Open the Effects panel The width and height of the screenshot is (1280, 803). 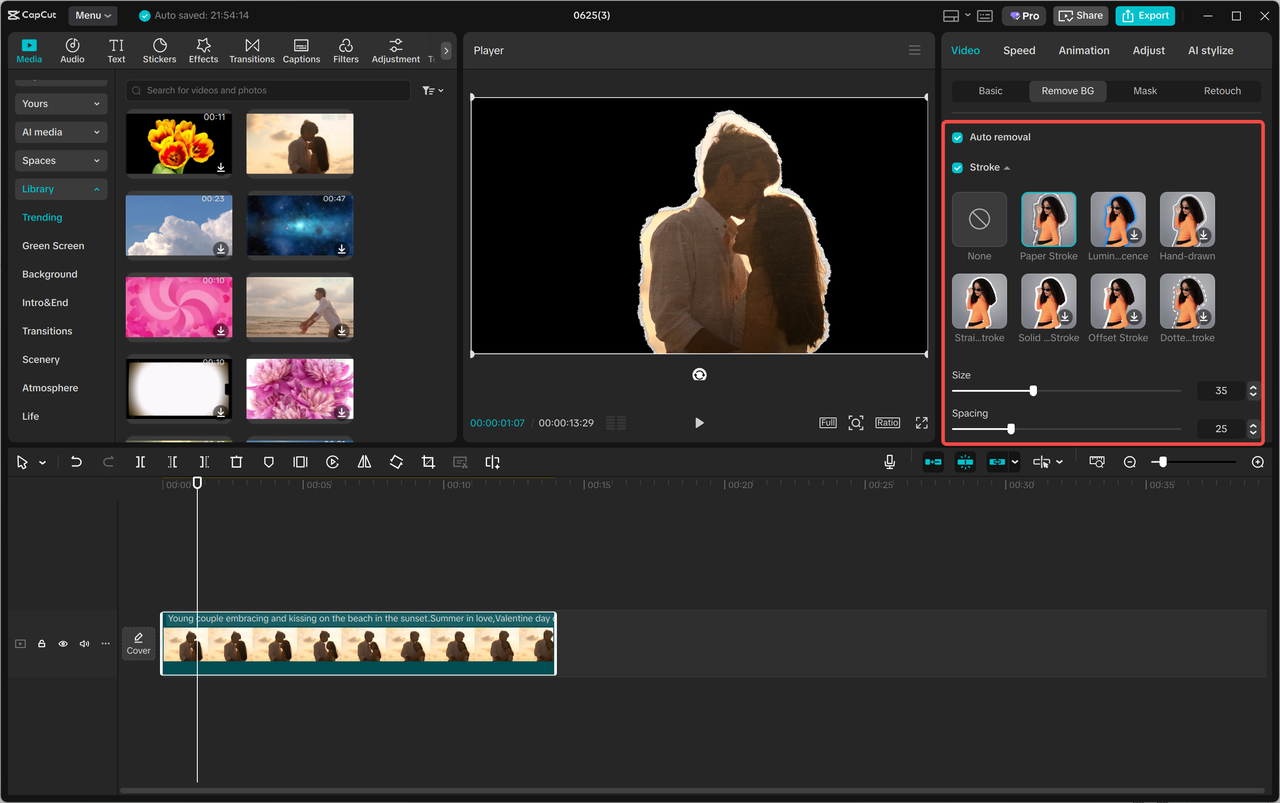coord(203,51)
